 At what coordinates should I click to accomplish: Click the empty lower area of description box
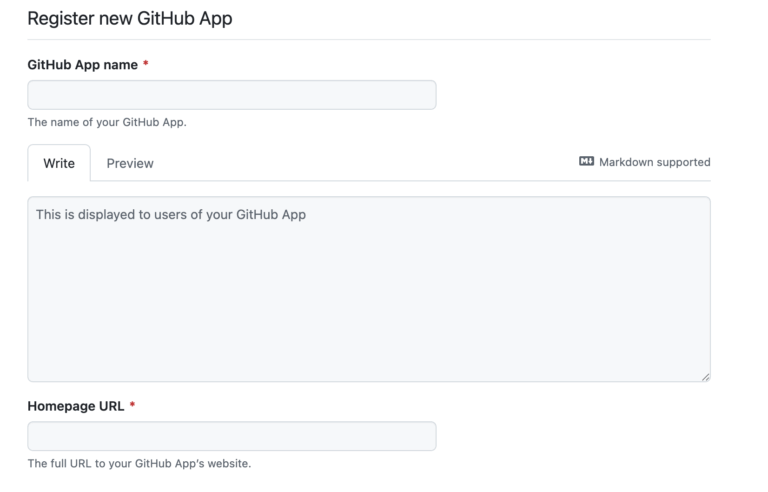[368, 320]
